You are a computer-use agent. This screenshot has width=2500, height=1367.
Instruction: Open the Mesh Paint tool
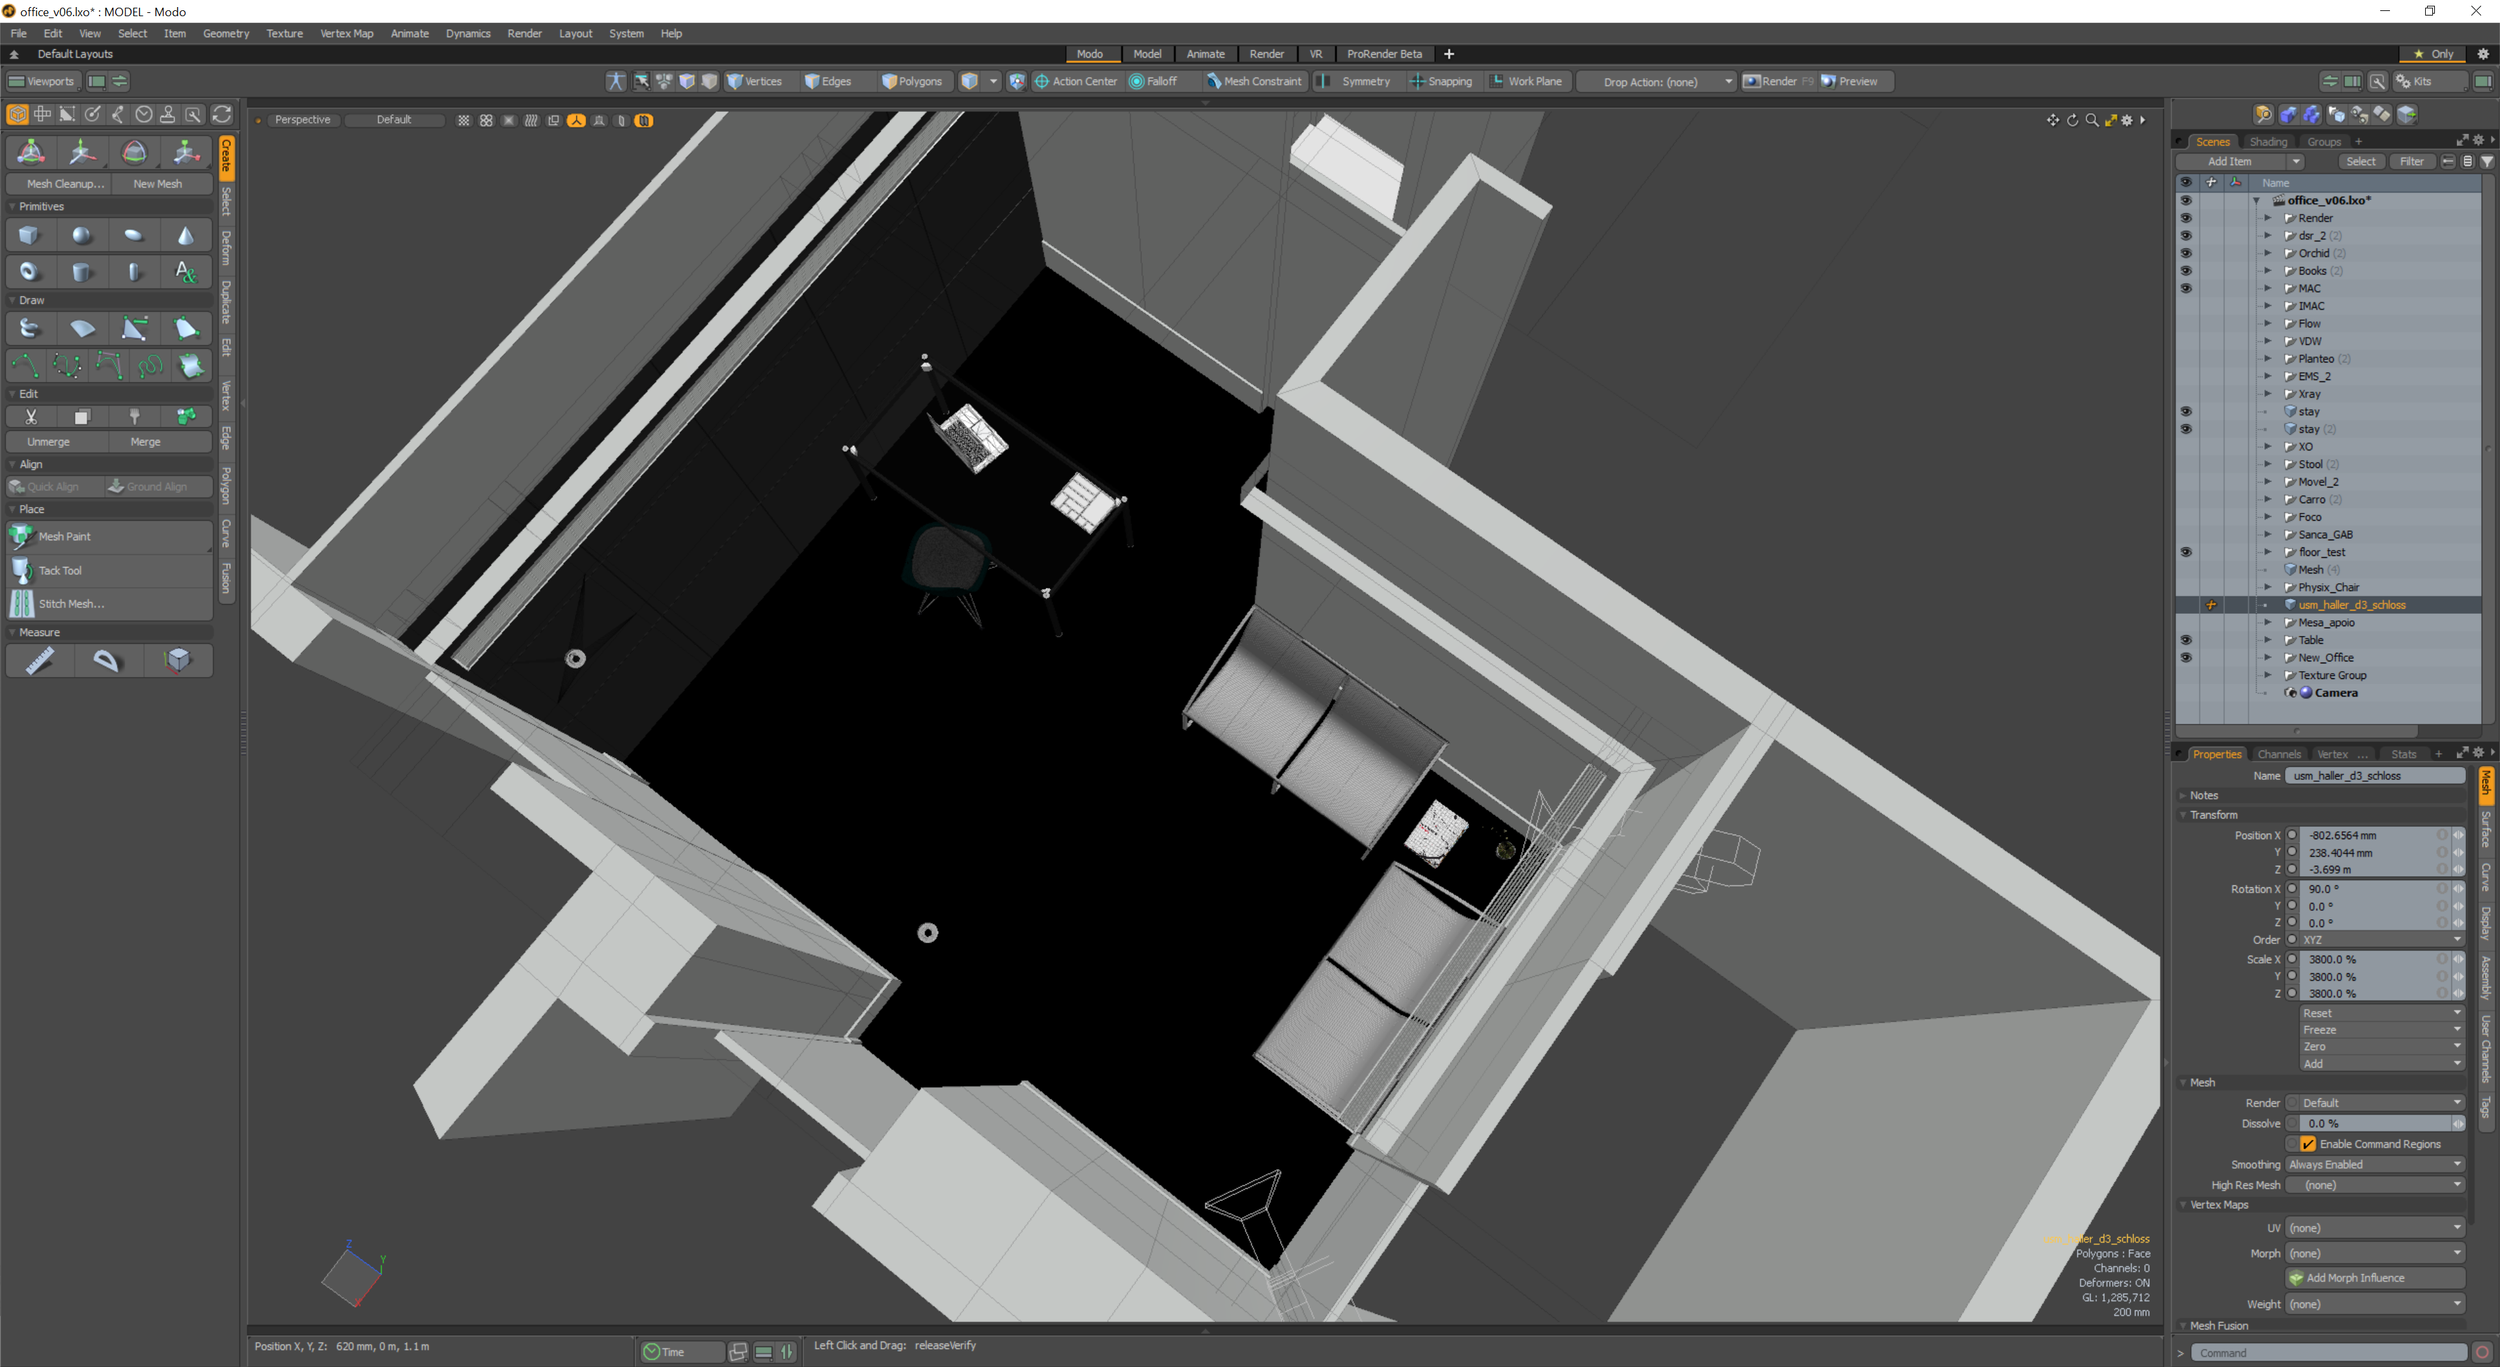(65, 537)
